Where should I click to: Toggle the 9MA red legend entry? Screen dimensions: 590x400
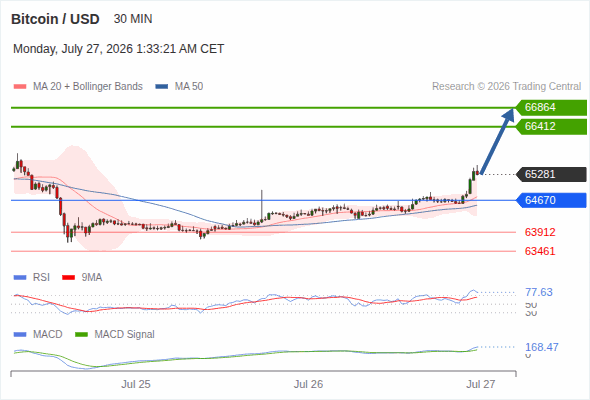(82, 277)
